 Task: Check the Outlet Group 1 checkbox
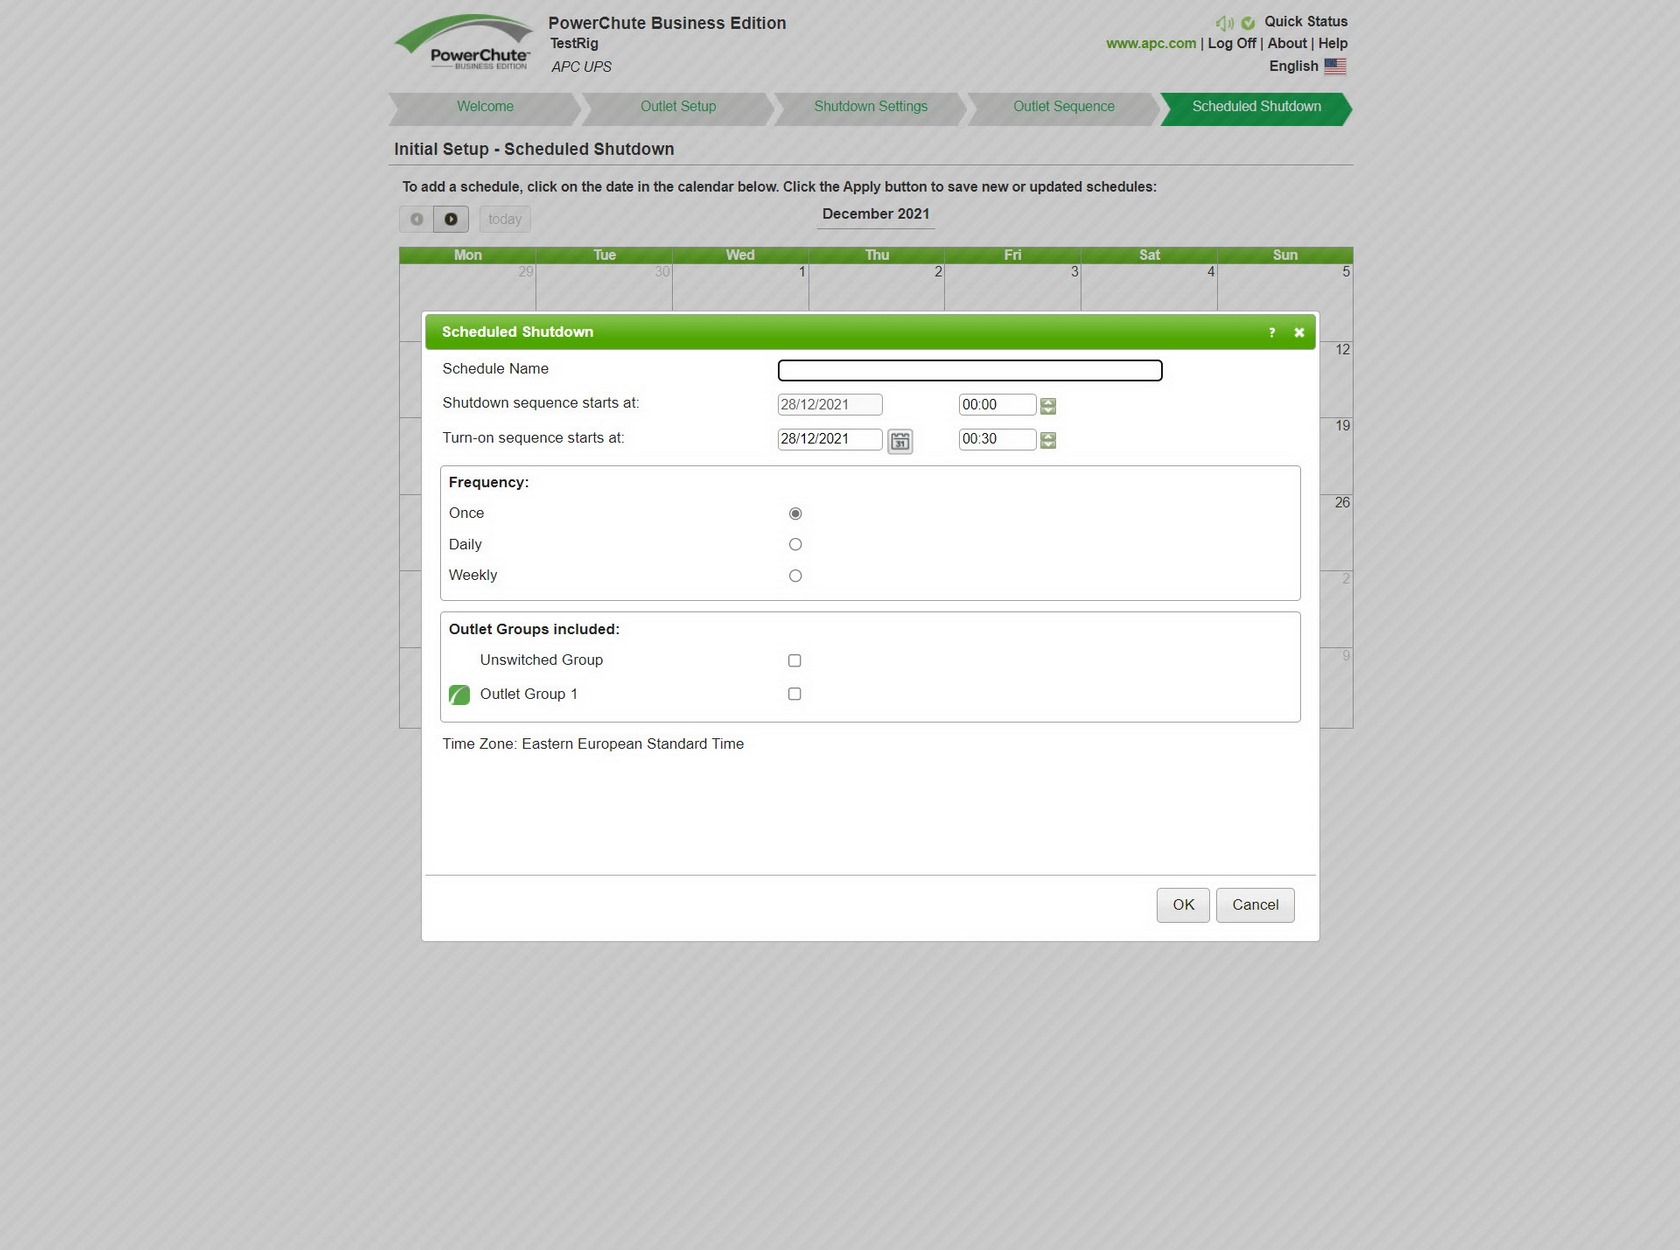tap(794, 694)
